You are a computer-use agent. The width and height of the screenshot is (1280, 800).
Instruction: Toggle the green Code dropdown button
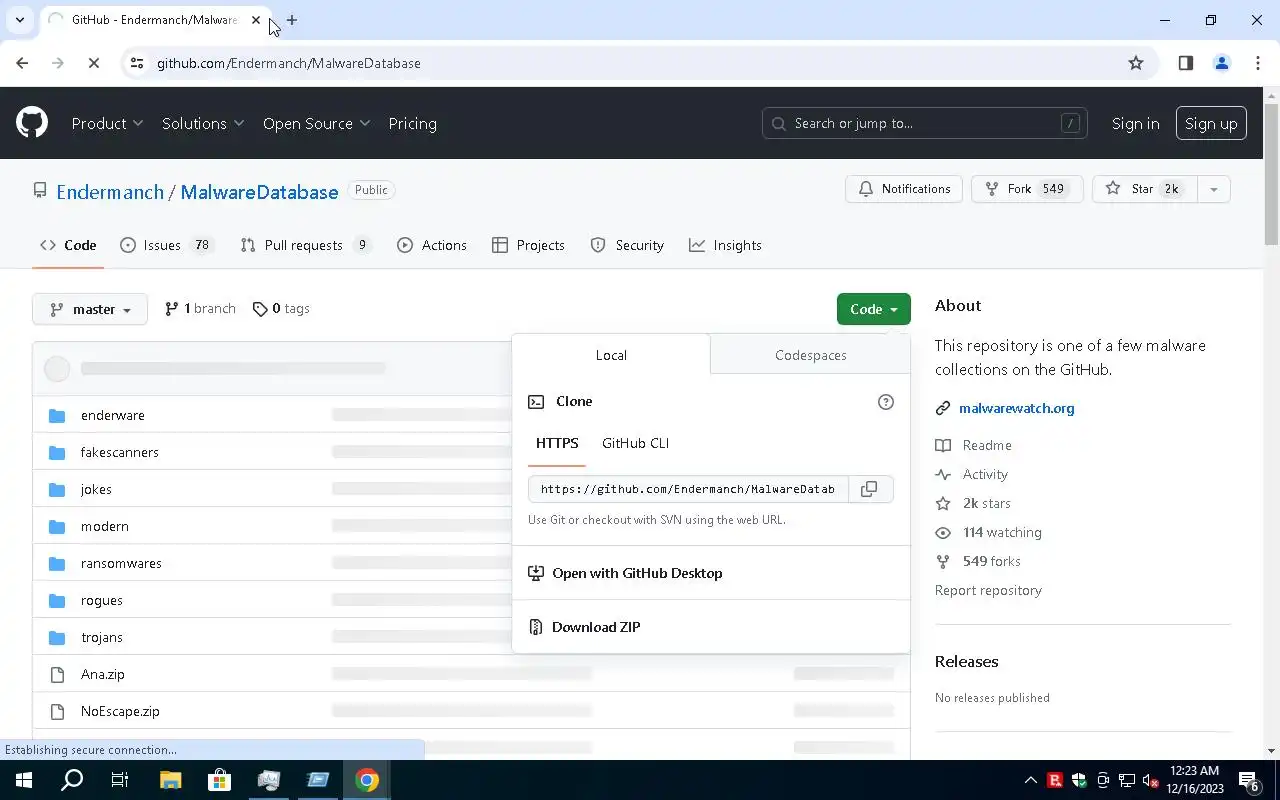[873, 309]
